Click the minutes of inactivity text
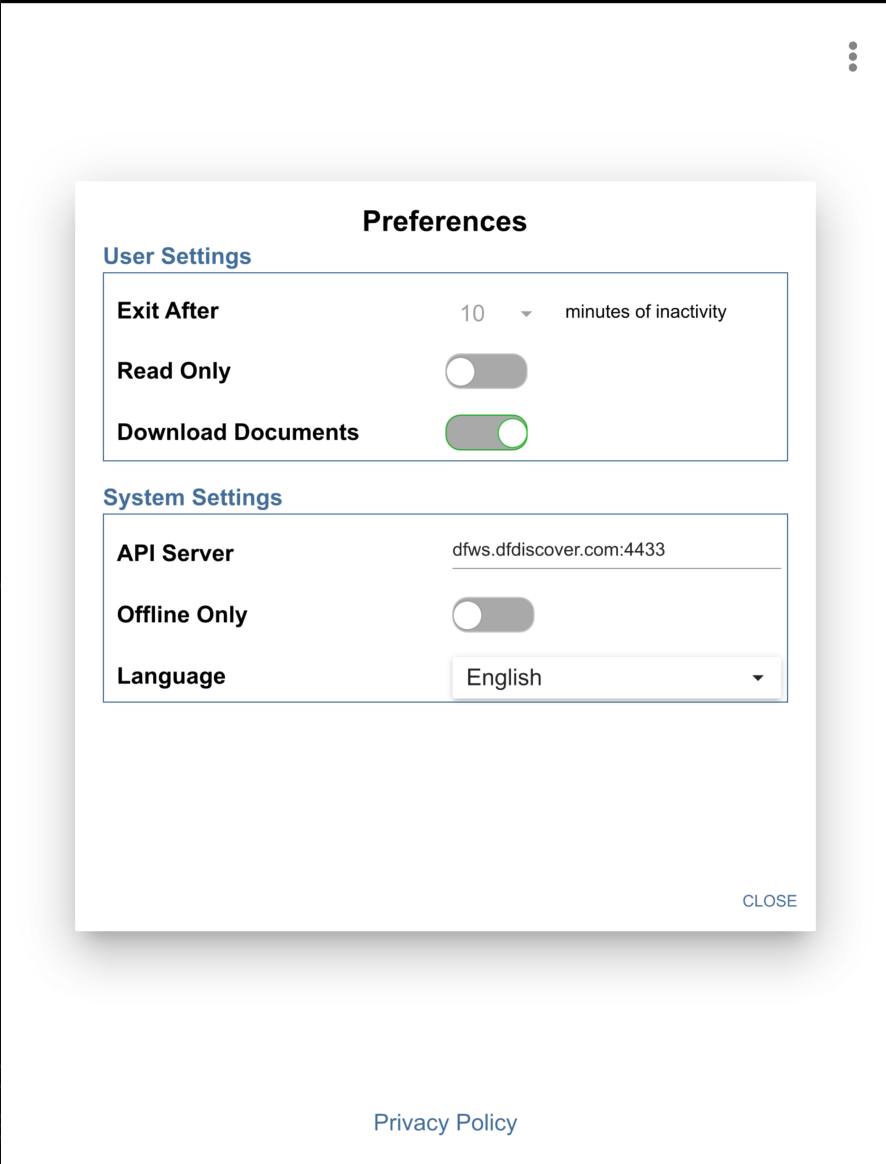The width and height of the screenshot is (886, 1164). (645, 312)
